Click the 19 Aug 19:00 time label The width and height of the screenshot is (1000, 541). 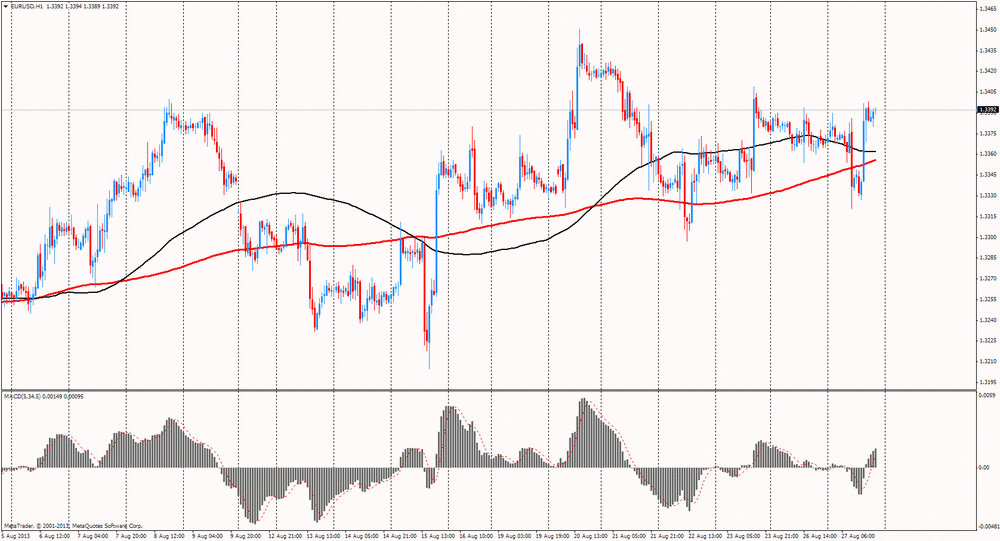click(x=552, y=537)
